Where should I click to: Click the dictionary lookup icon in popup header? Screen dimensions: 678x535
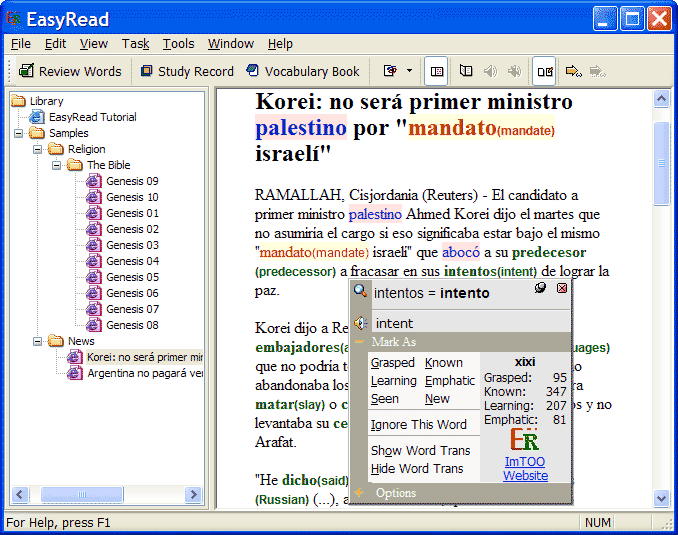tap(540, 288)
